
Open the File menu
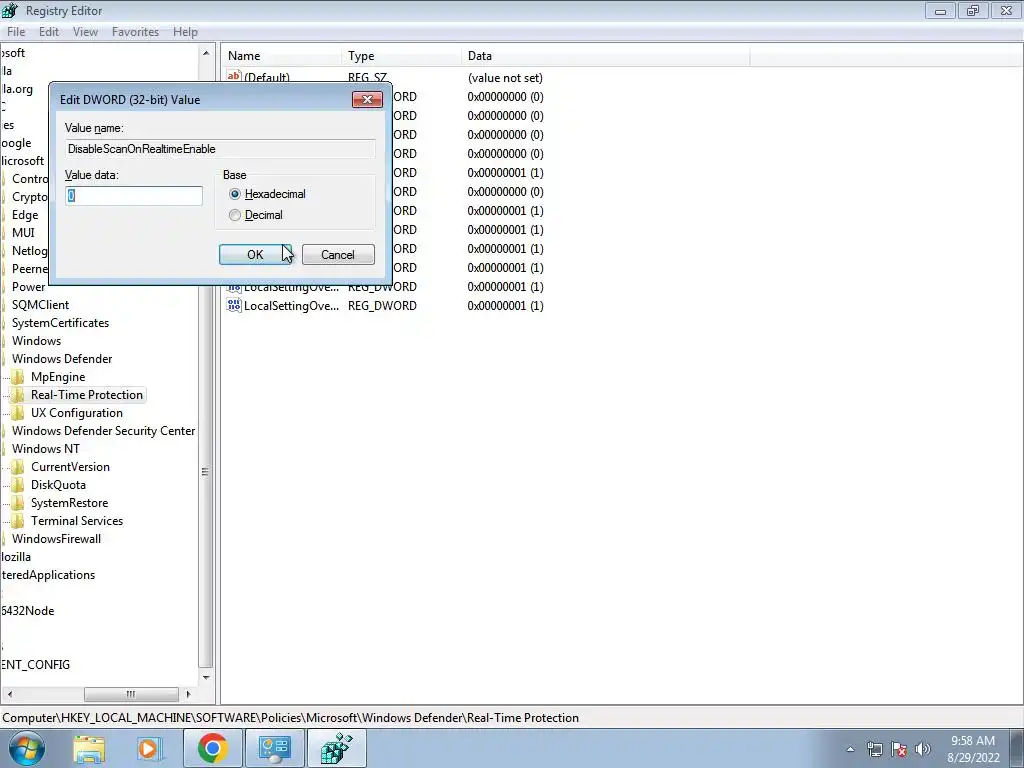[16, 31]
